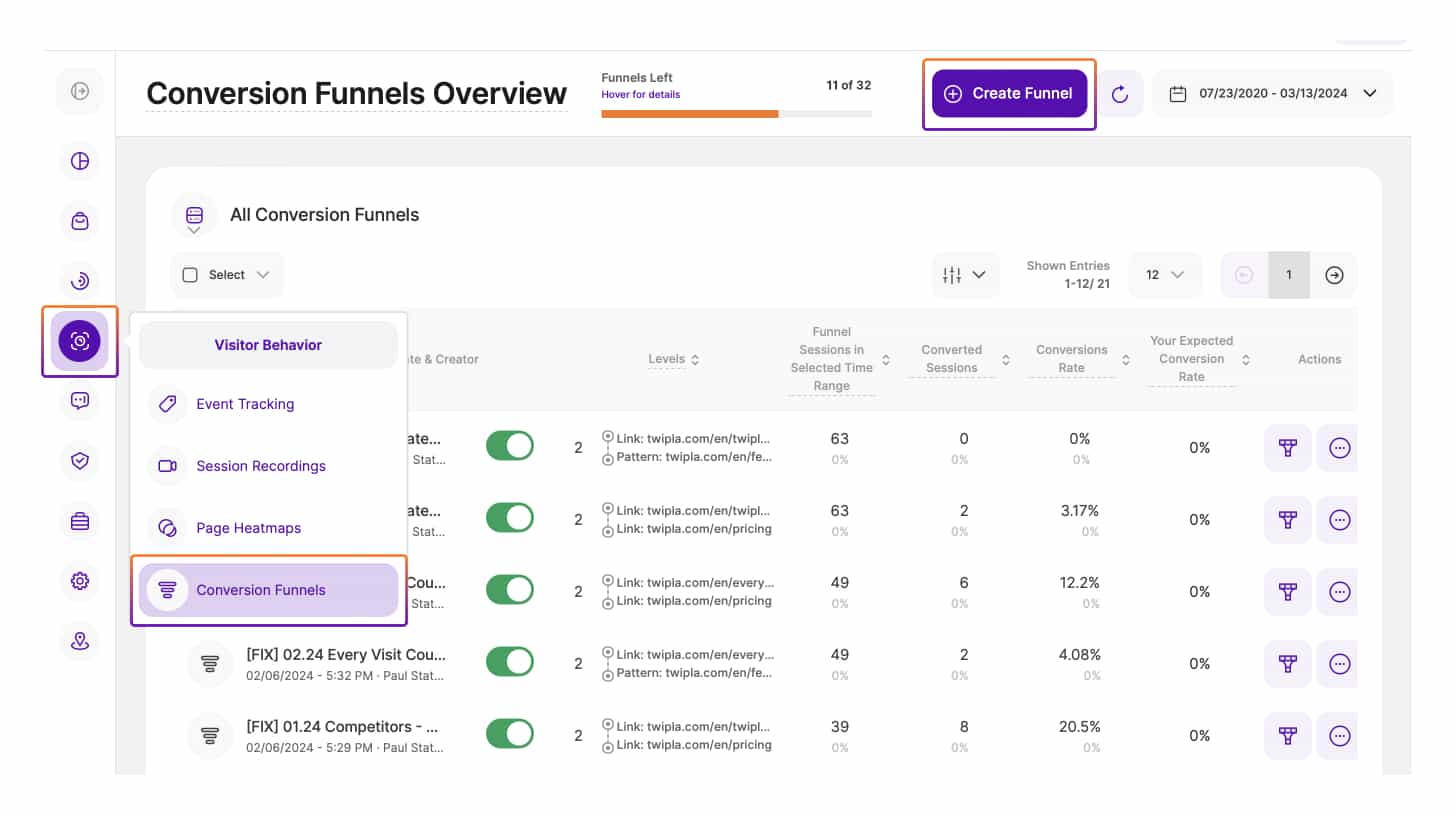The image size is (1456, 816).
Task: Open the Visitor Behavior sidebar icon
Action: pos(80,341)
